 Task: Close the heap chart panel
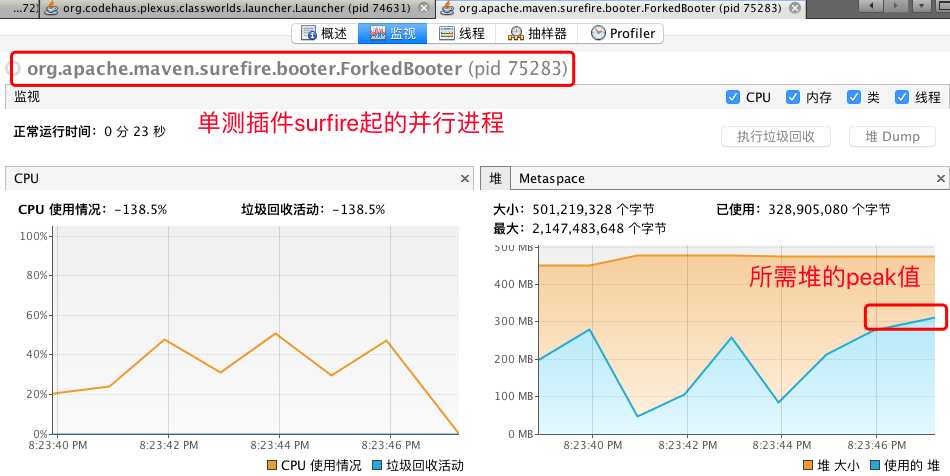coord(940,179)
